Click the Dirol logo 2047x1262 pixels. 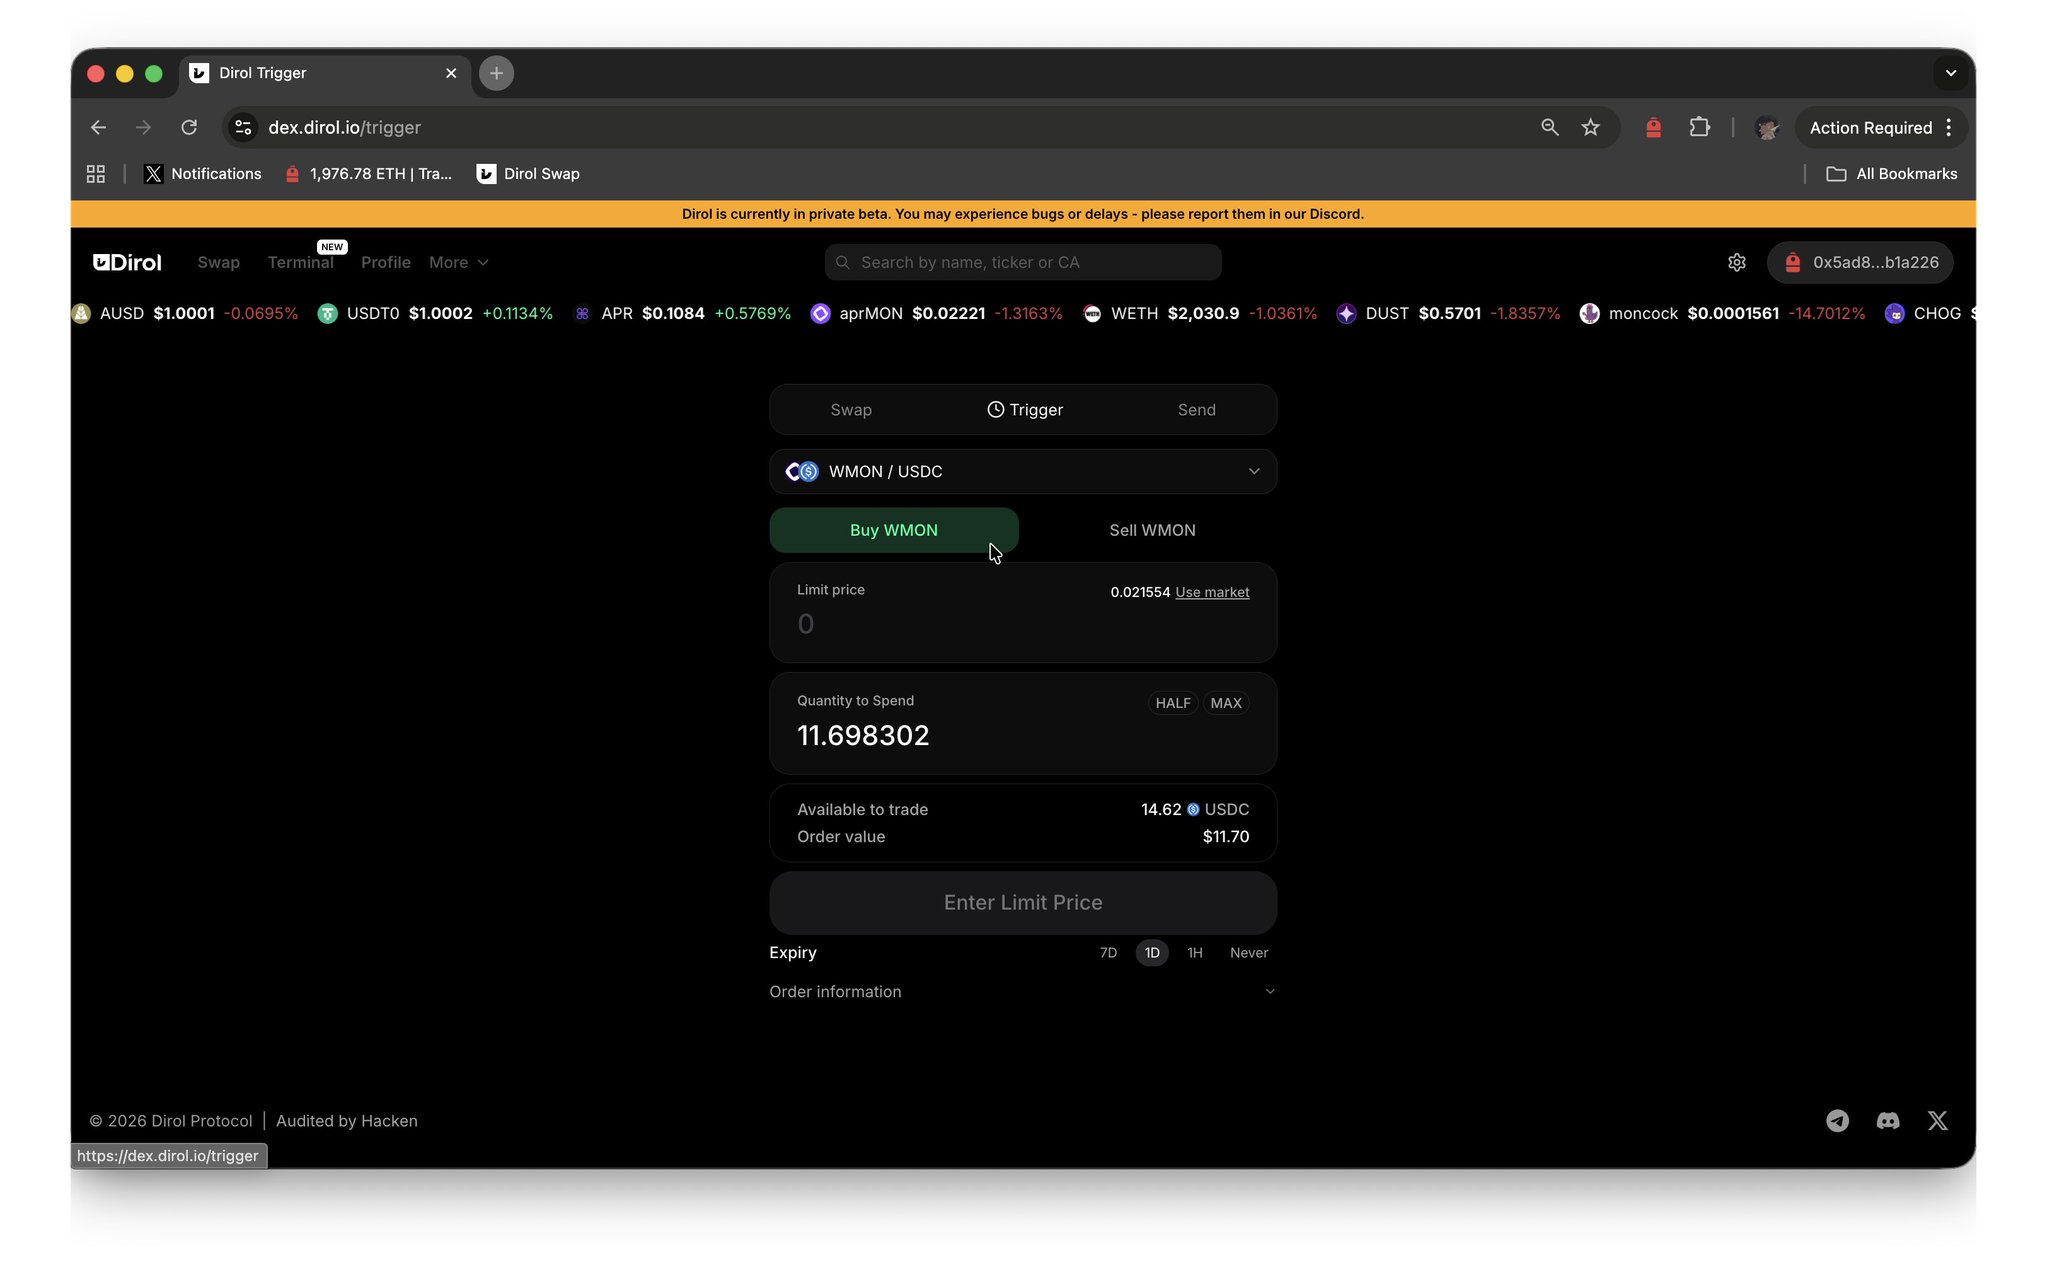pyautogui.click(x=127, y=262)
